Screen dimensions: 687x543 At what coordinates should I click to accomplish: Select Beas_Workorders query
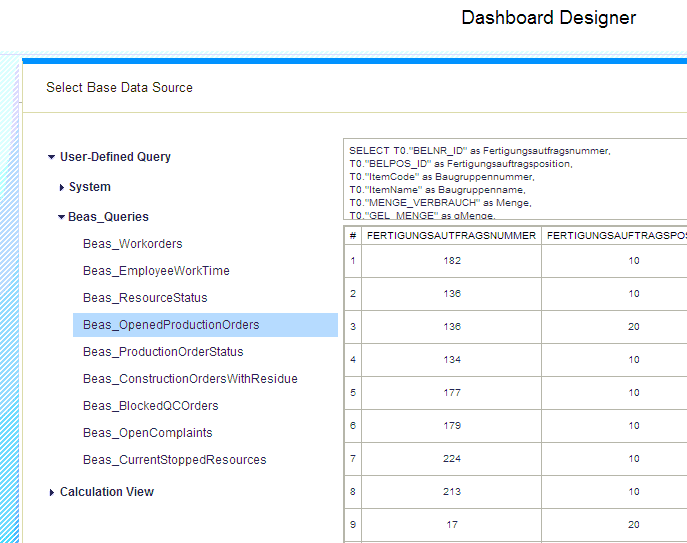pyautogui.click(x=132, y=244)
